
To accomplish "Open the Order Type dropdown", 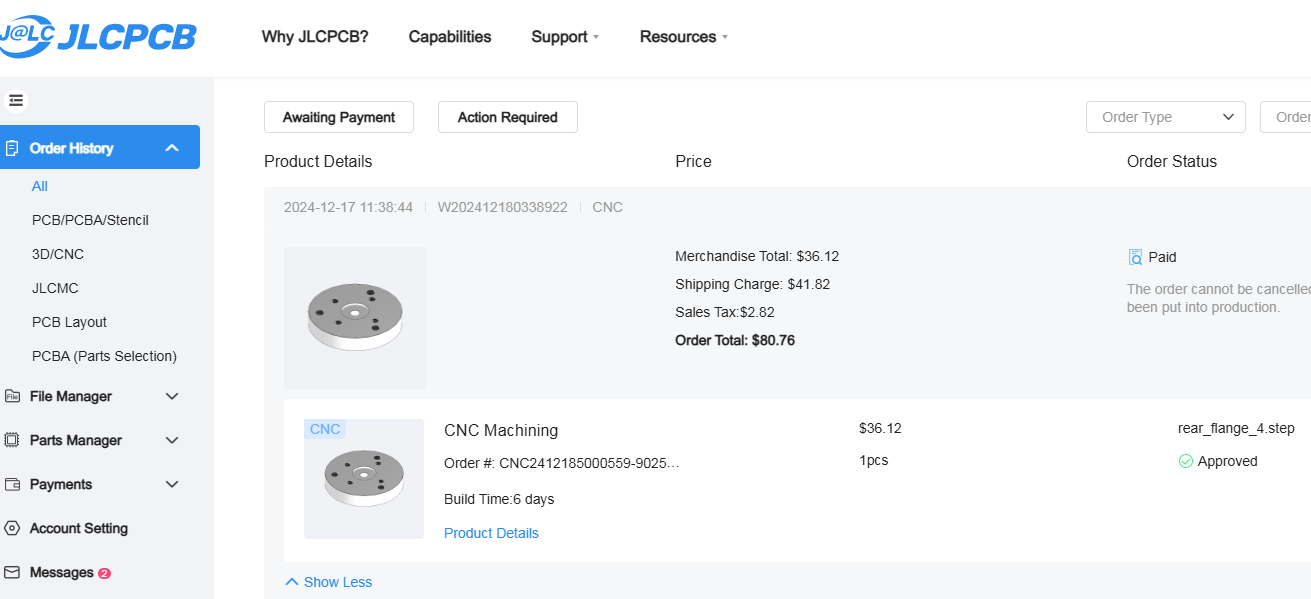I will (x=1165, y=117).
